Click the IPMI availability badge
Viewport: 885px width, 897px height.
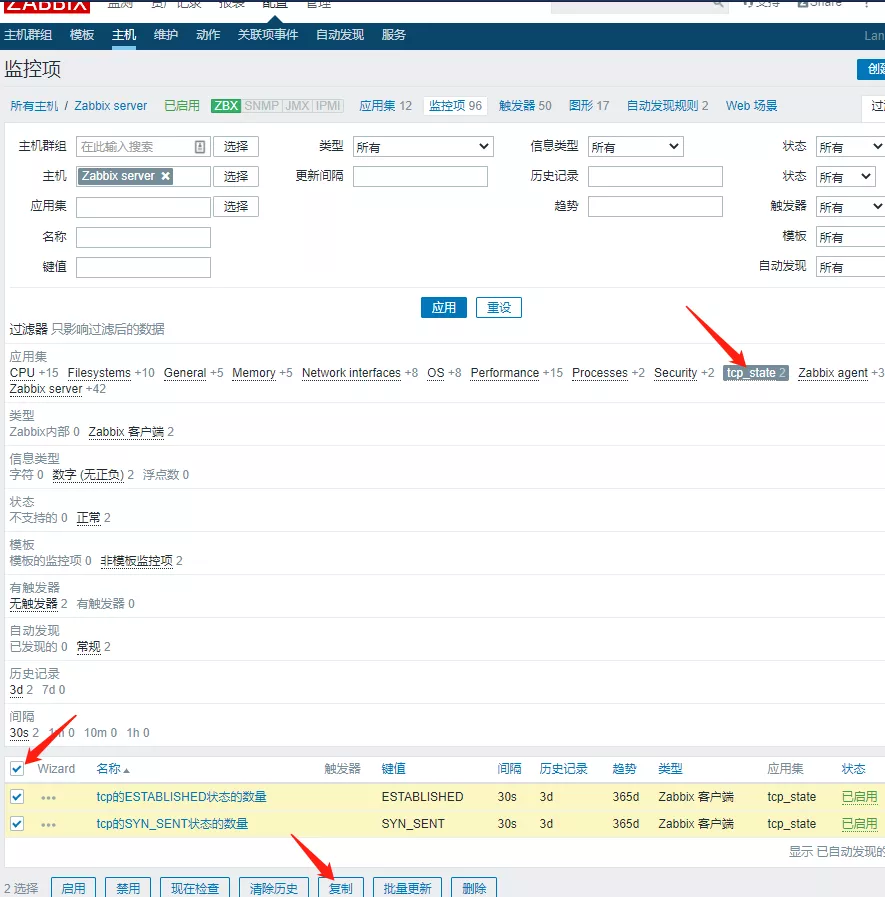(x=328, y=106)
